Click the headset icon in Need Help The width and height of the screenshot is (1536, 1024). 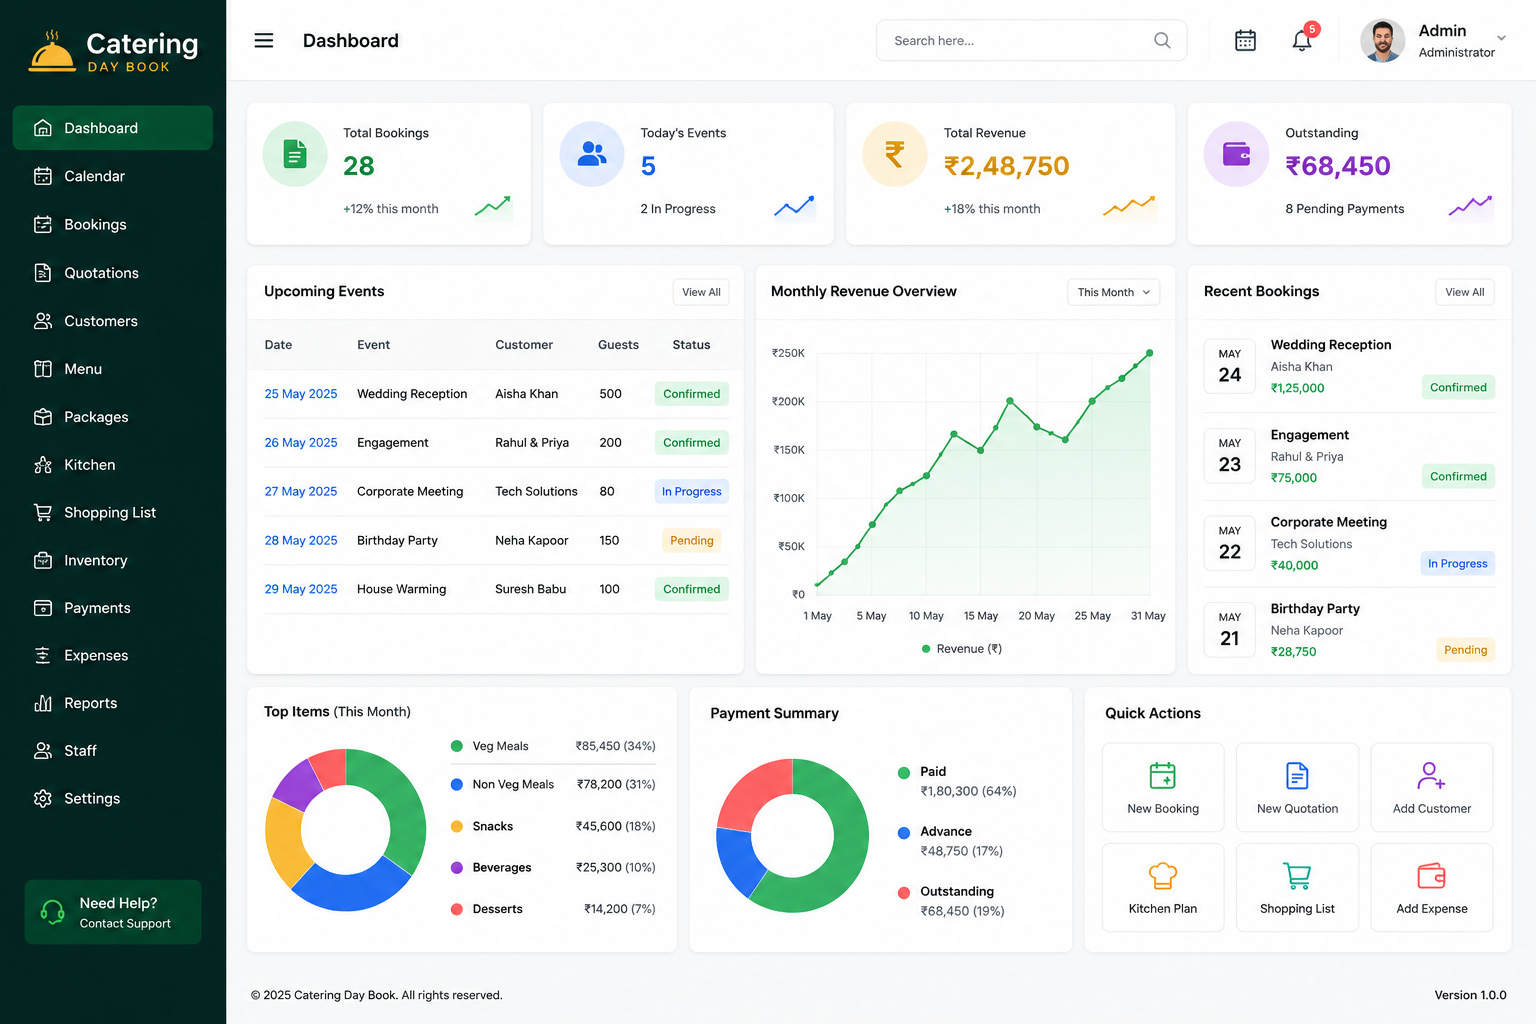pyautogui.click(x=52, y=912)
